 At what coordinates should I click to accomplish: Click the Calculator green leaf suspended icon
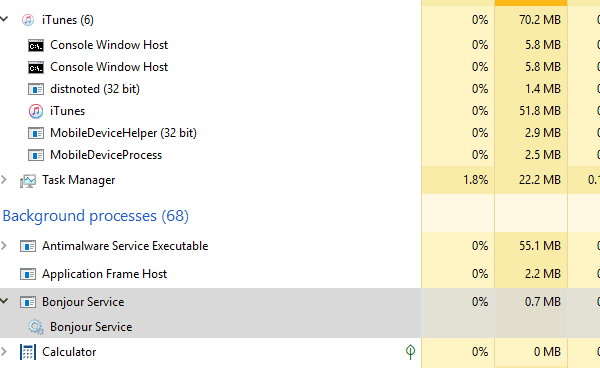pos(410,352)
